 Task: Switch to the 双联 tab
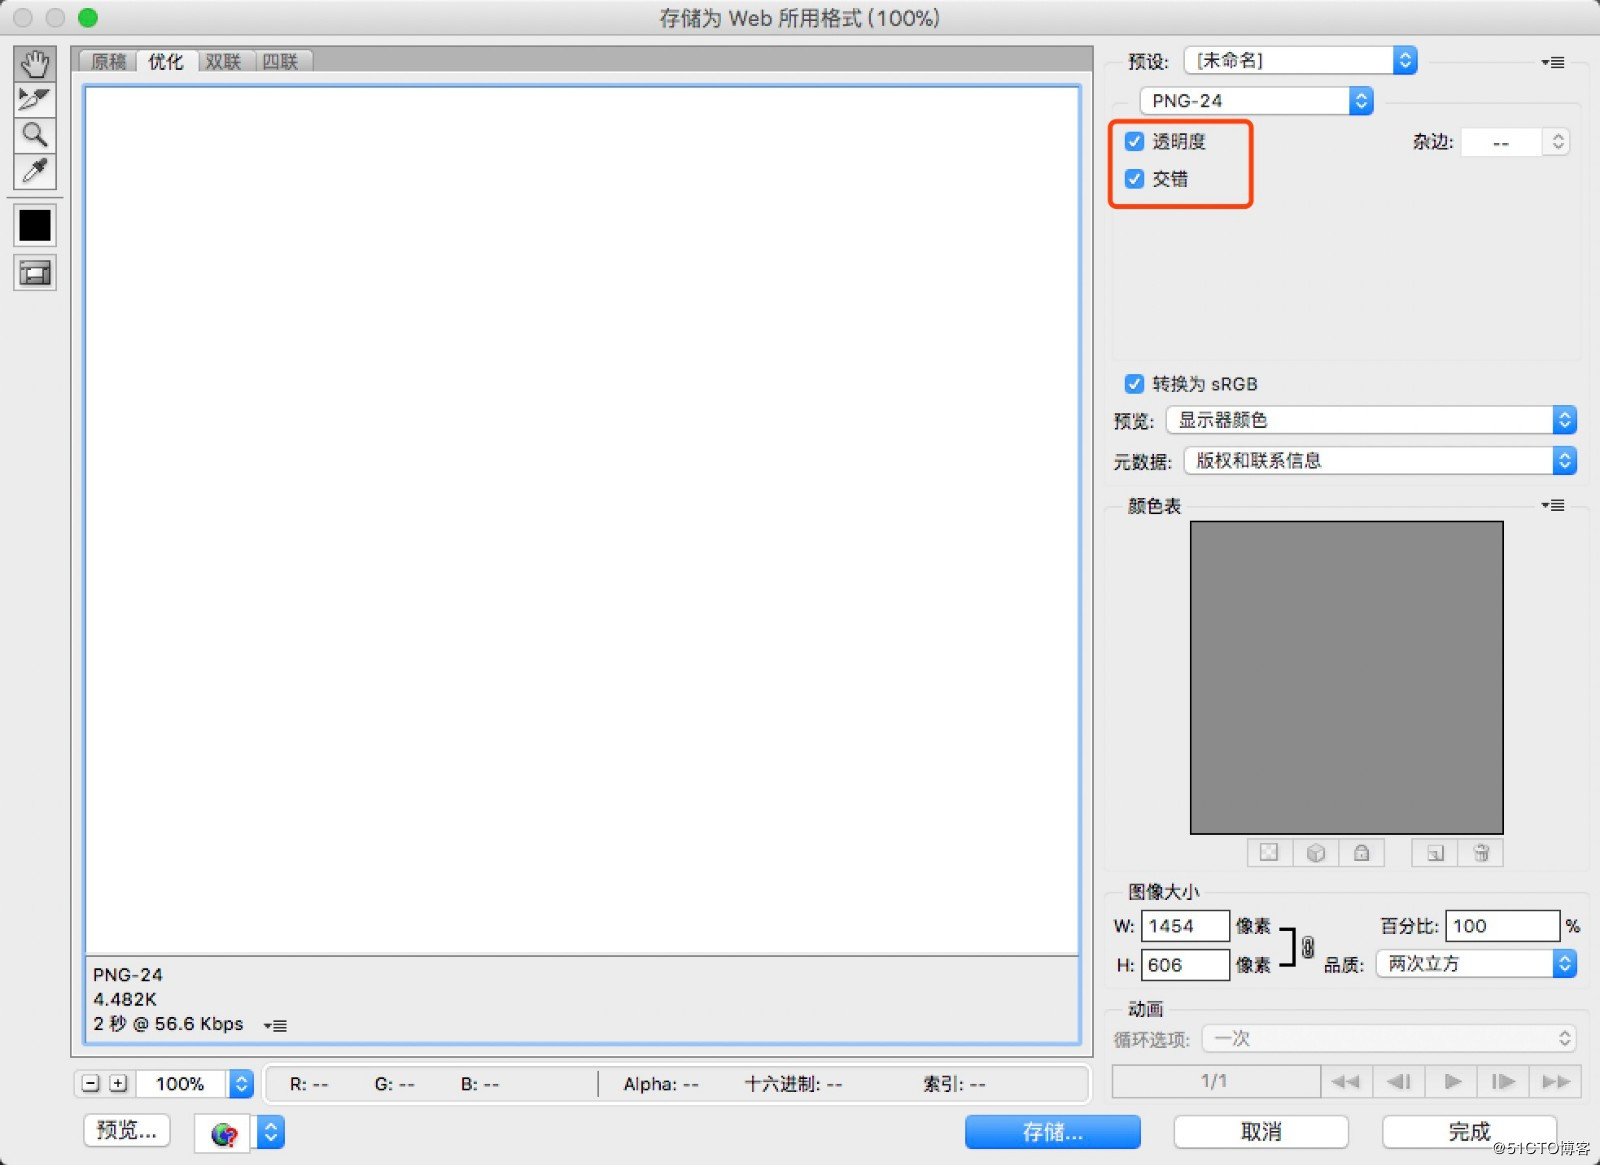tap(223, 62)
